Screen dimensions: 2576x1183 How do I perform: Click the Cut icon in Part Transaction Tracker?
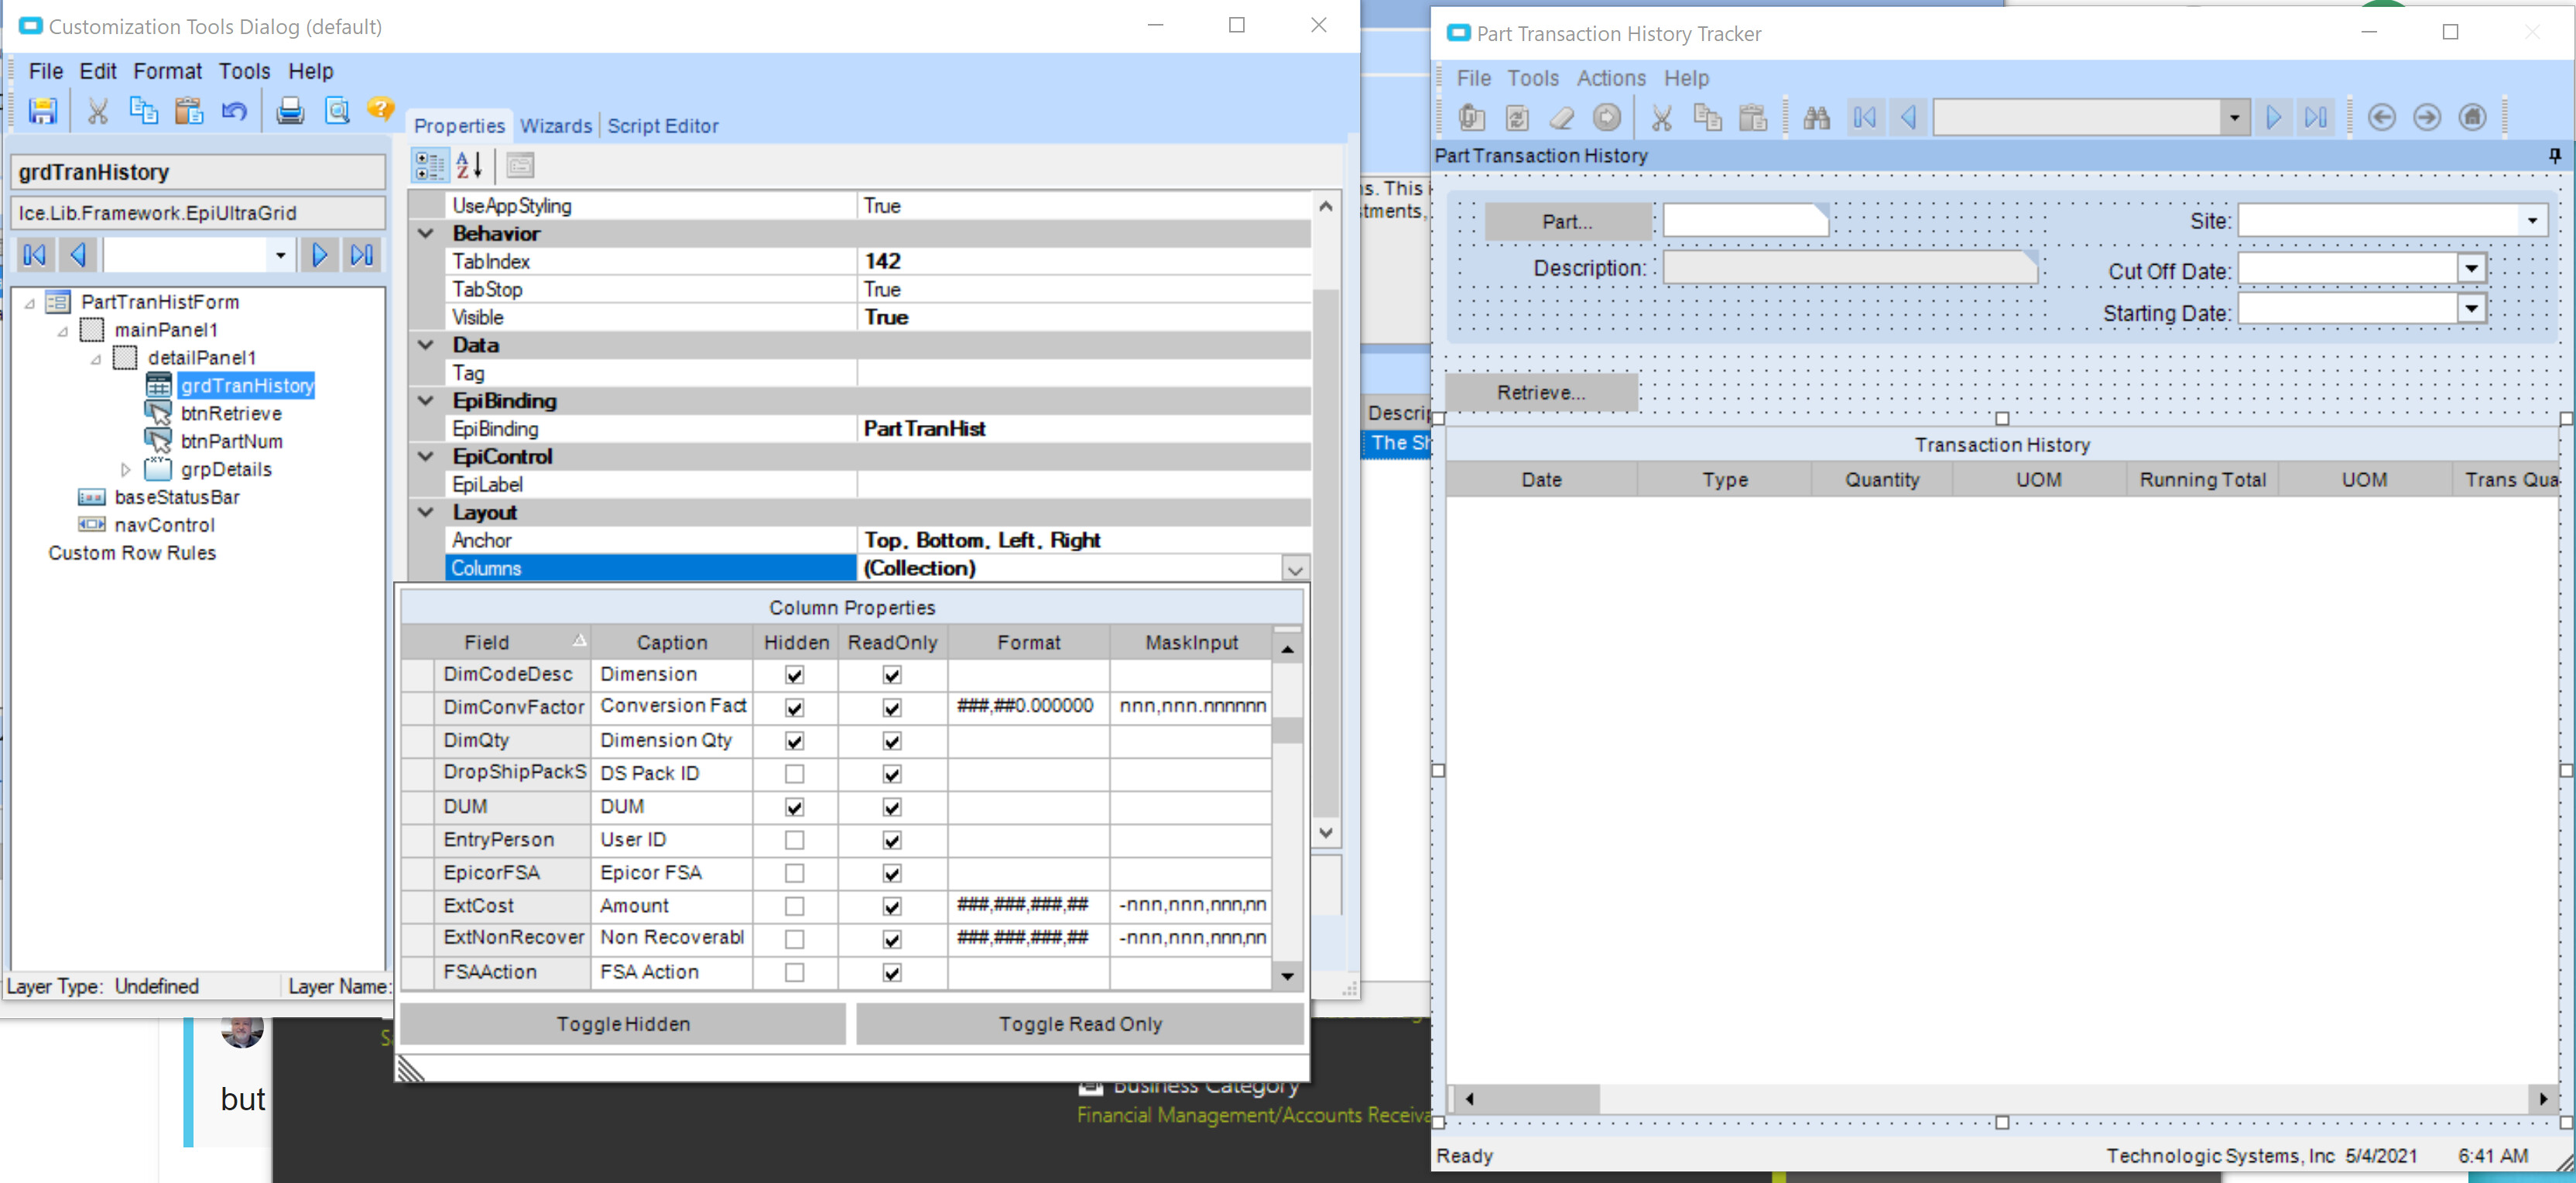[x=1661, y=118]
